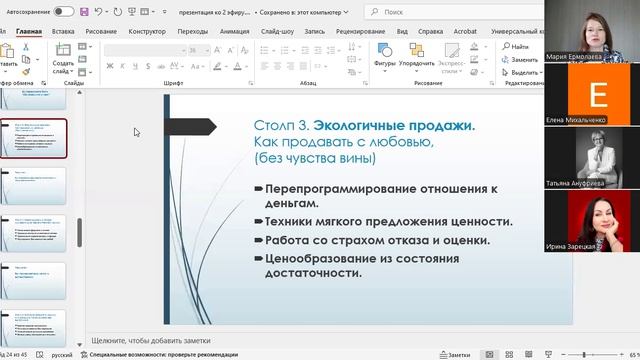Open the Рецензирование tab
Image resolution: width=640 pixels, height=360 pixels.
(x=360, y=31)
